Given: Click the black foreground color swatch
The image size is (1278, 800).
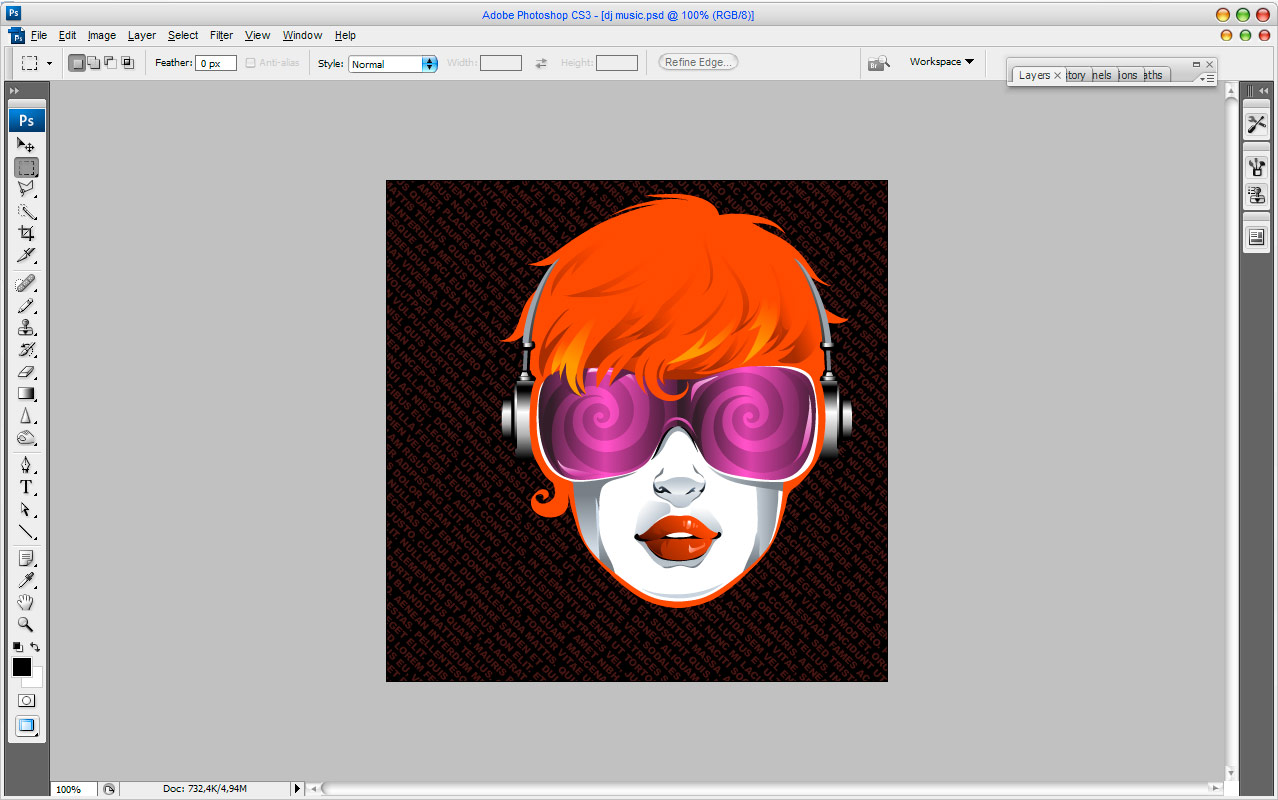Looking at the screenshot, I should 21,667.
